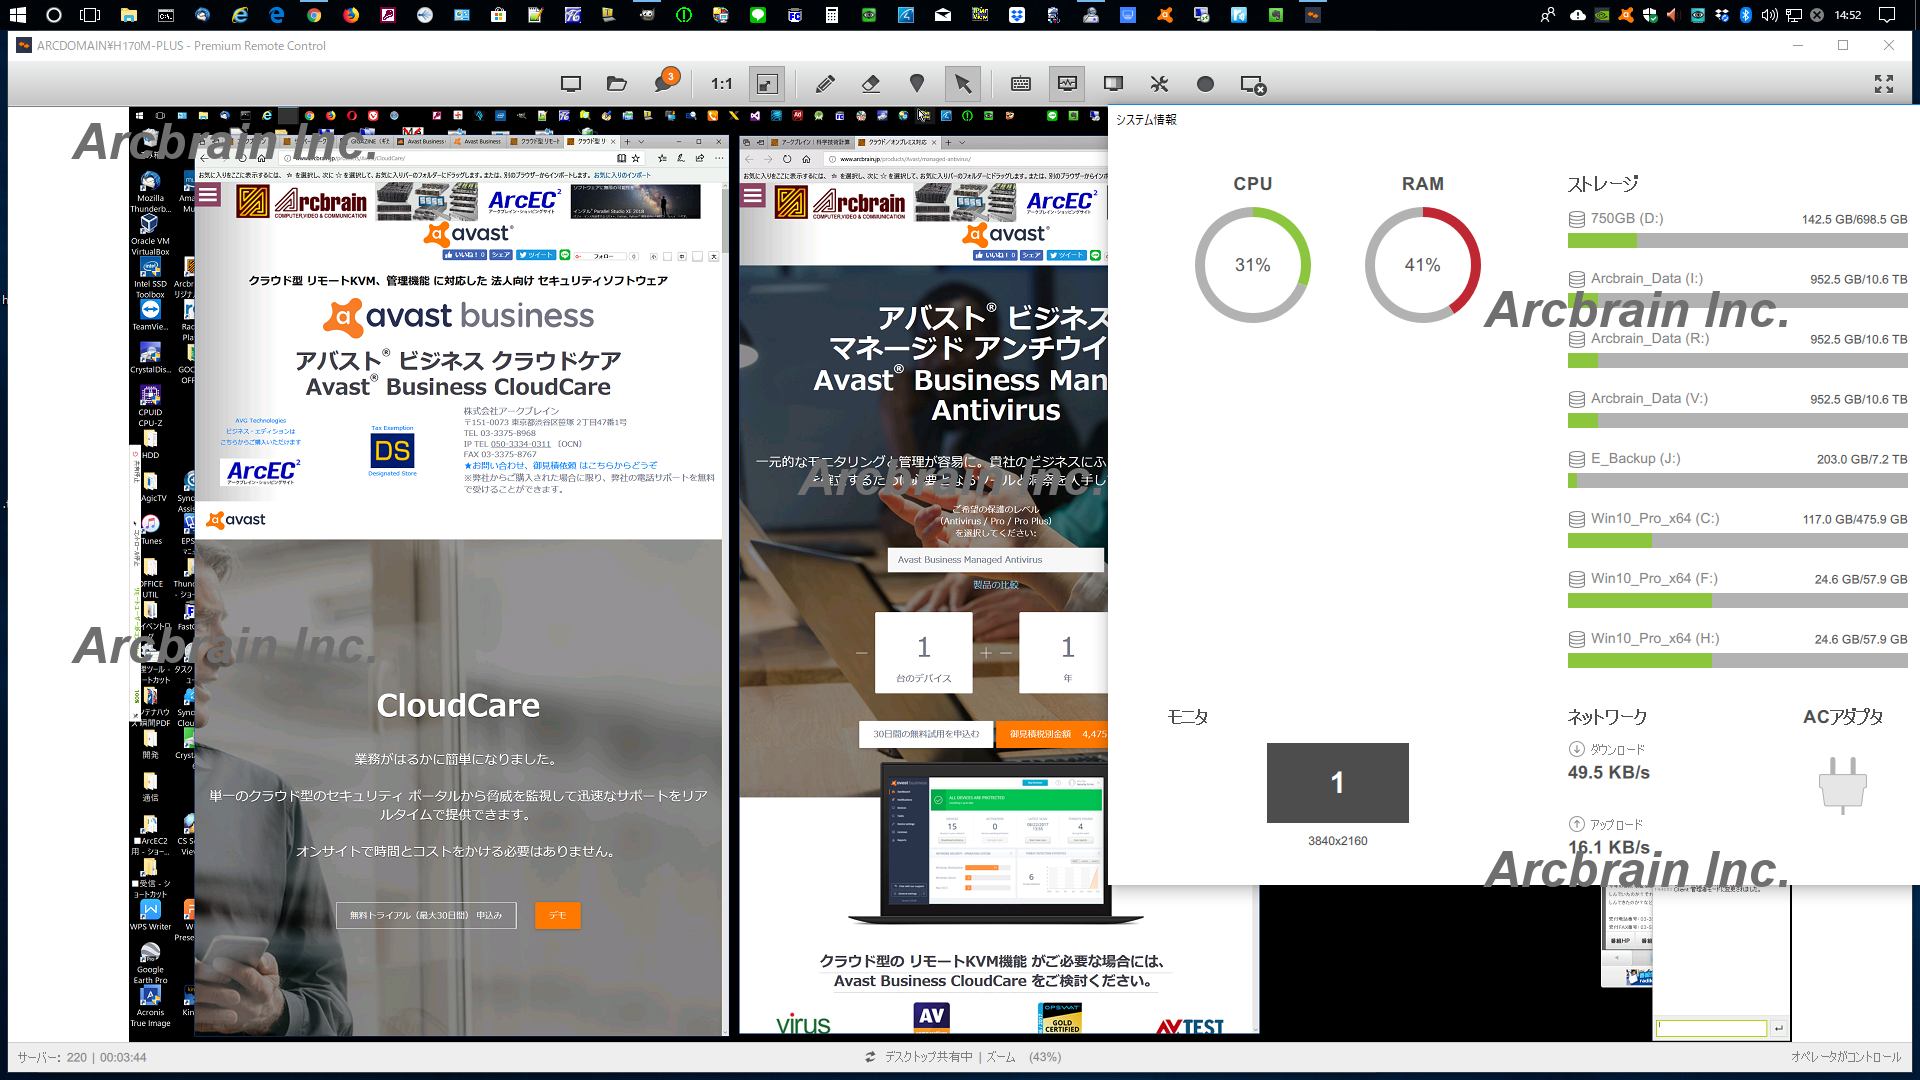
Task: Click the RAM 41% gauge
Action: pos(1422,265)
